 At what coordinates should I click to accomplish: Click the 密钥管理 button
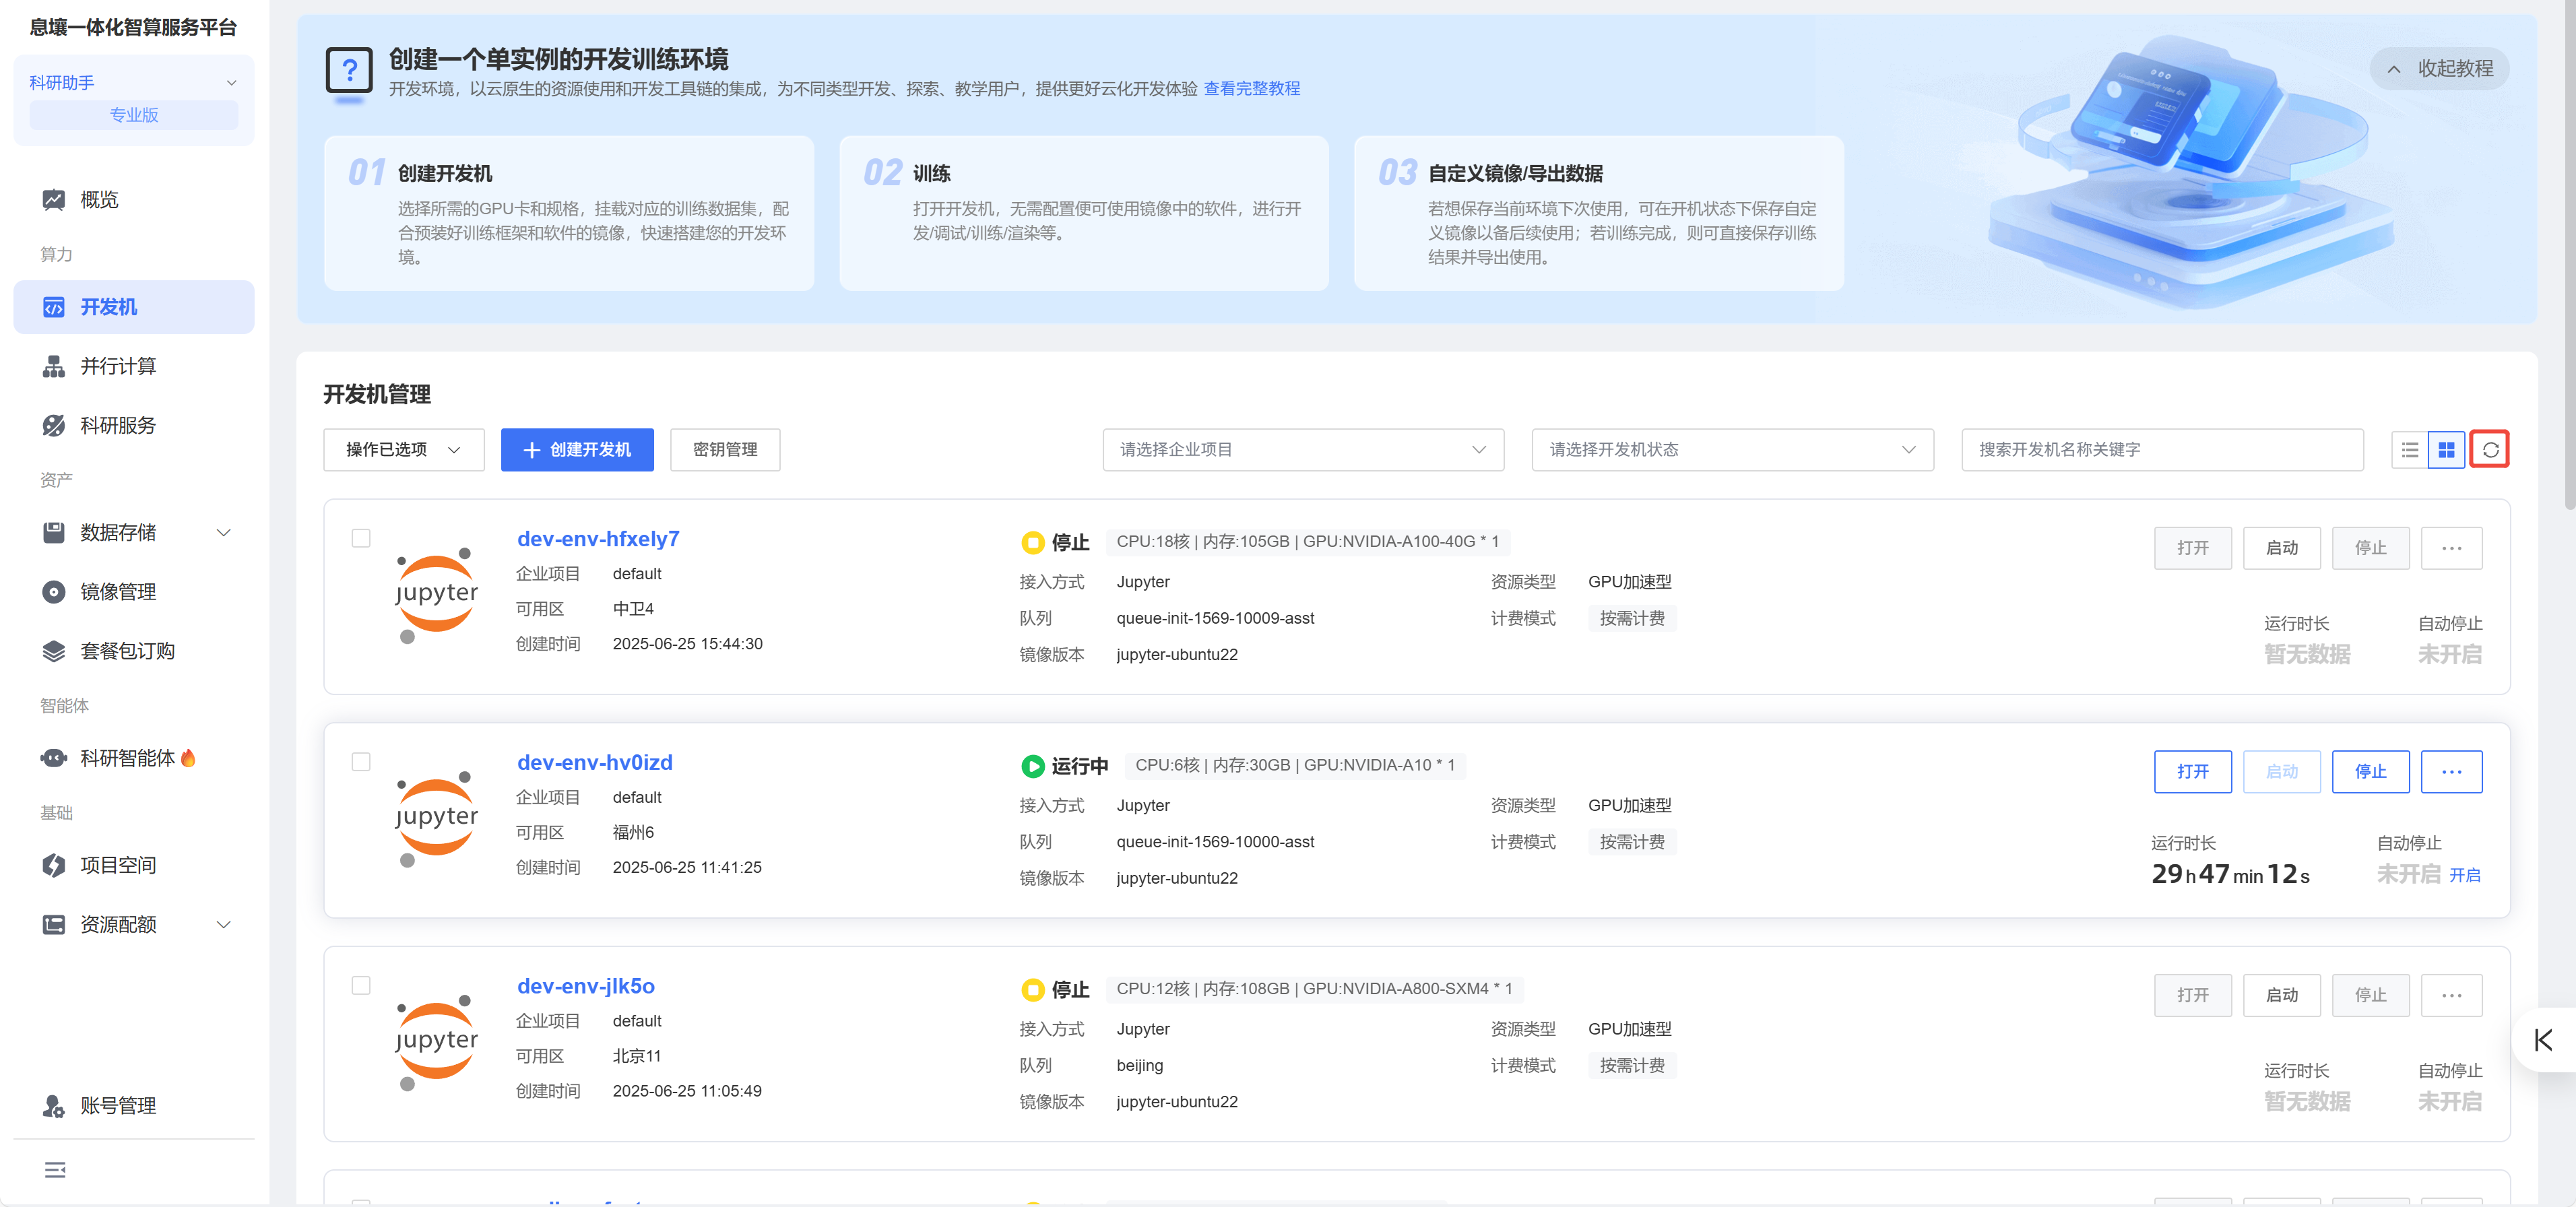(725, 450)
